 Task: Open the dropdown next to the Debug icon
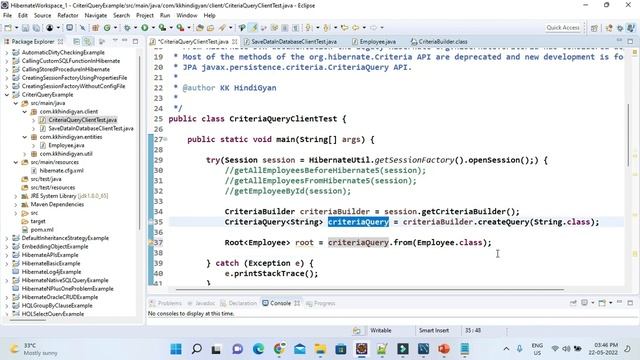136,28
